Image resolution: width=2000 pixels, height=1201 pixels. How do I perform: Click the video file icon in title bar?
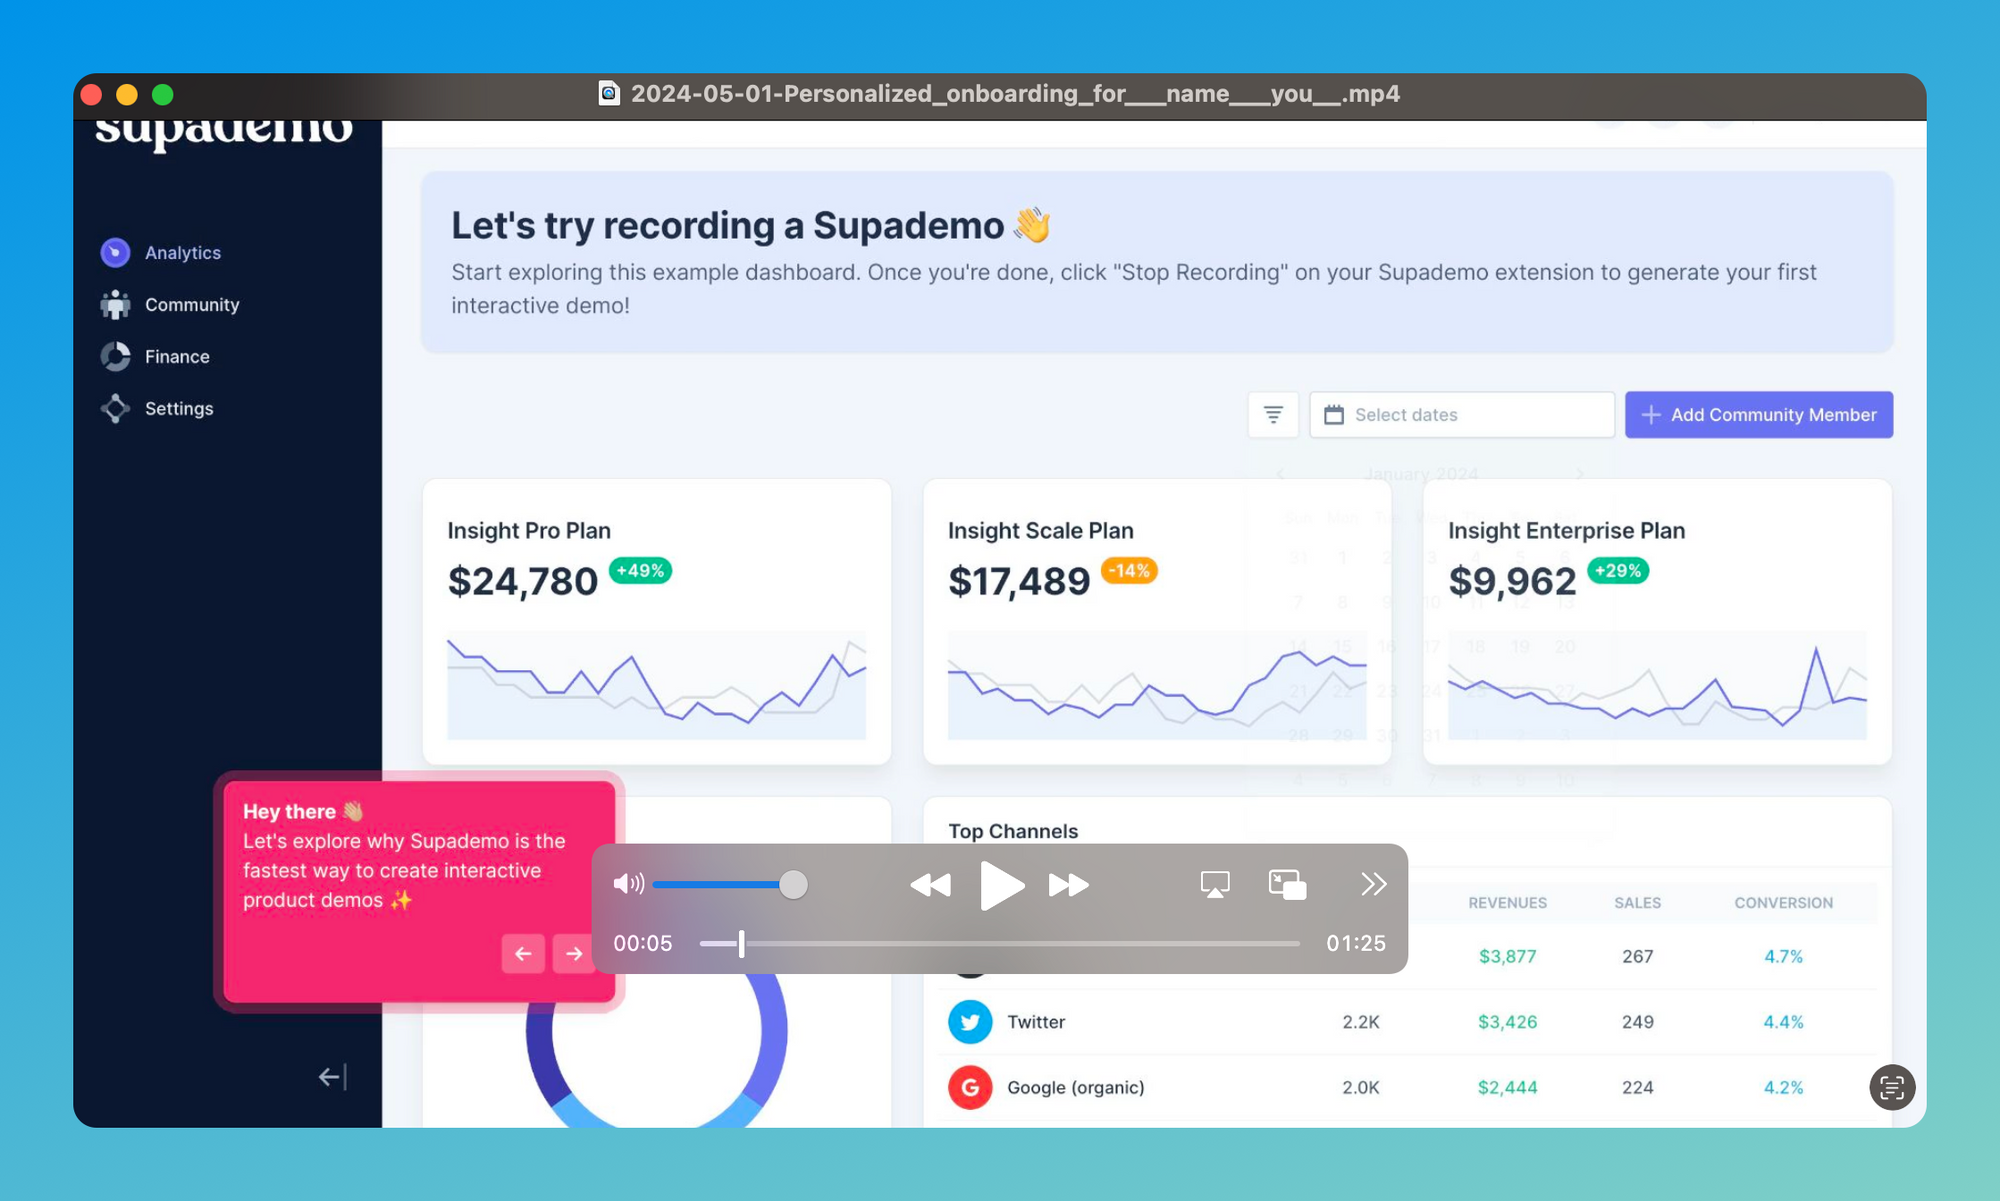[x=609, y=93]
